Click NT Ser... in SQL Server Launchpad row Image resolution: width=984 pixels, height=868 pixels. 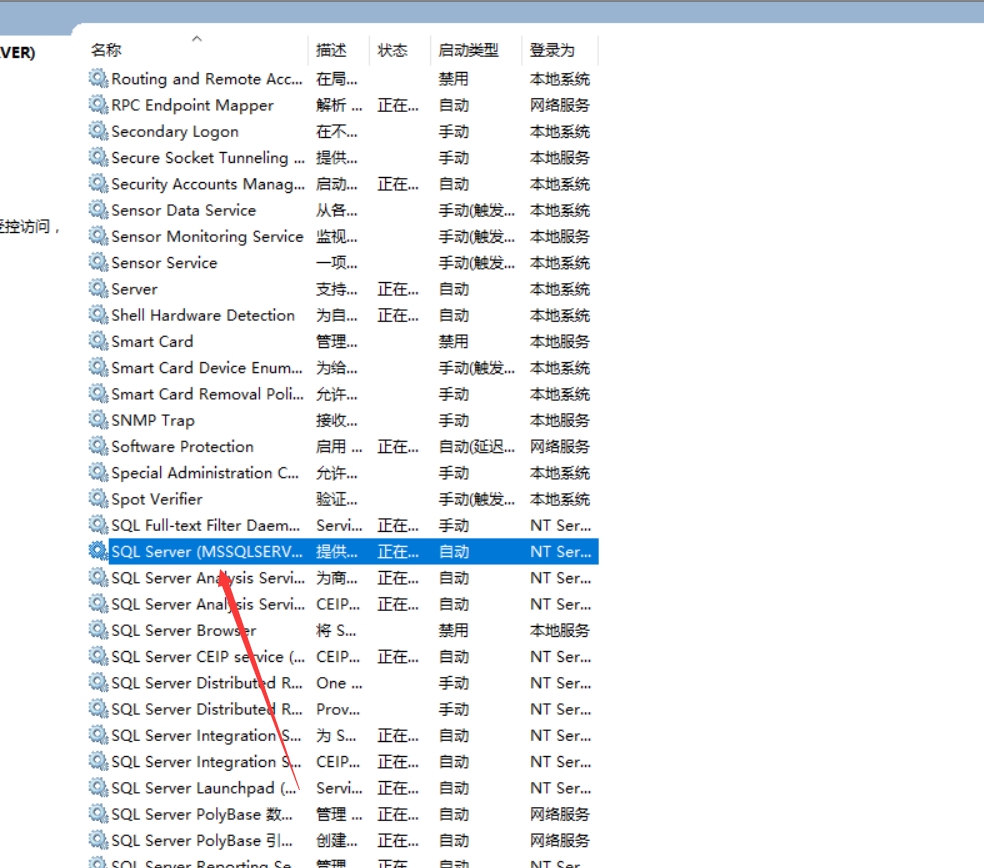pyautogui.click(x=560, y=788)
